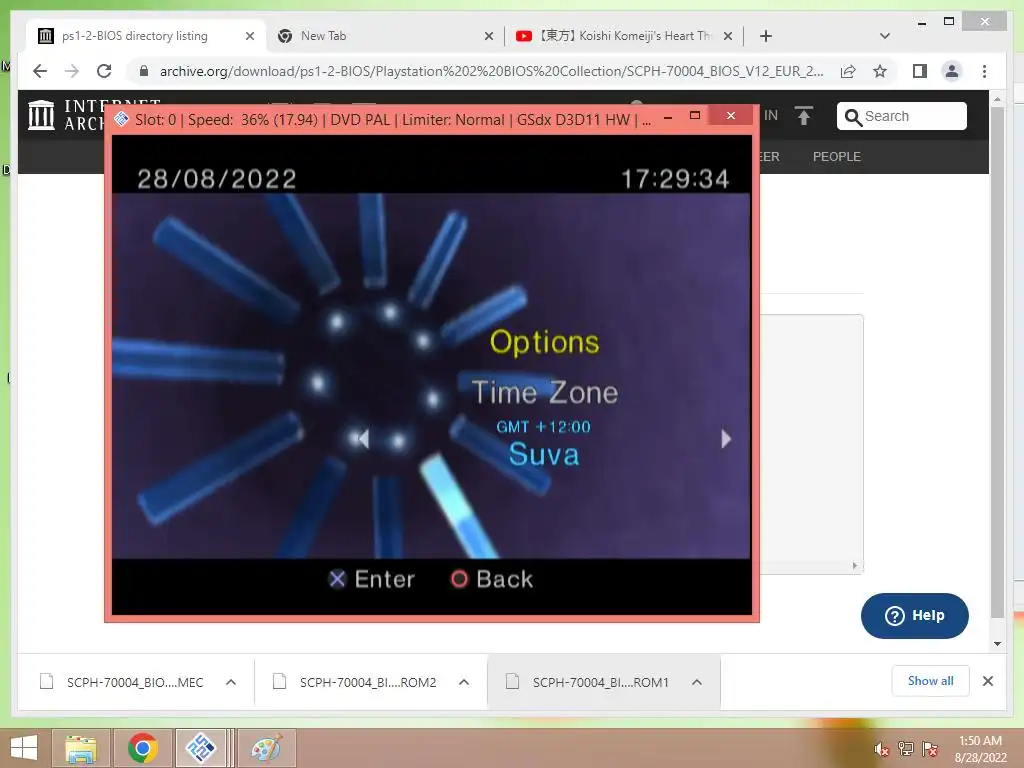Open the tab search chevron
The width and height of the screenshot is (1024, 768).
pos(885,36)
